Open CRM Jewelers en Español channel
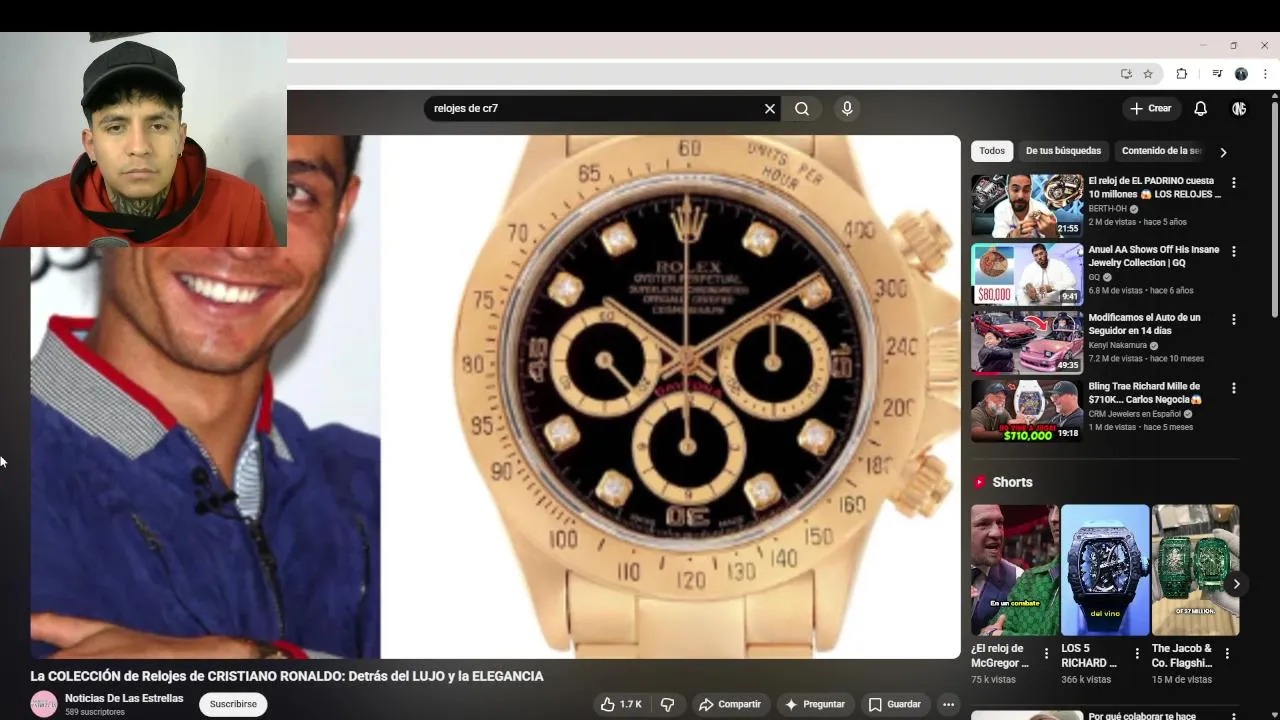1280x720 pixels. pyautogui.click(x=1135, y=414)
